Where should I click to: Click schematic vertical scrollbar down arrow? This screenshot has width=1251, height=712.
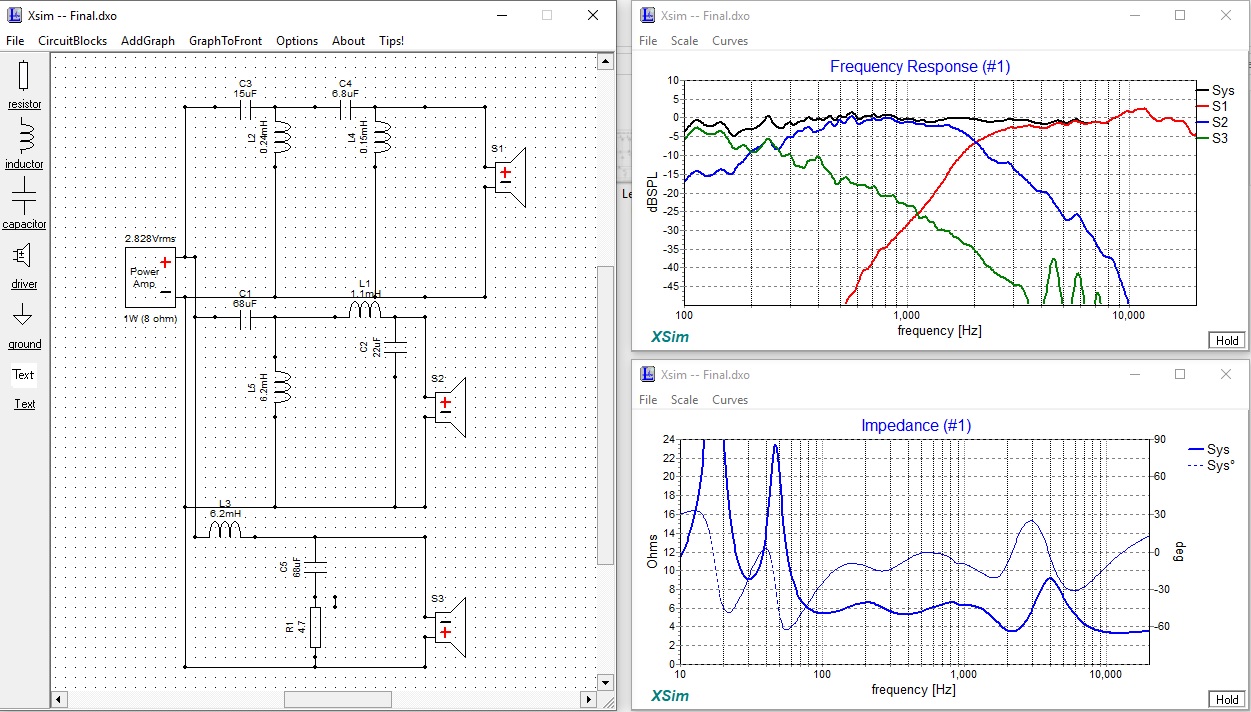tap(606, 682)
